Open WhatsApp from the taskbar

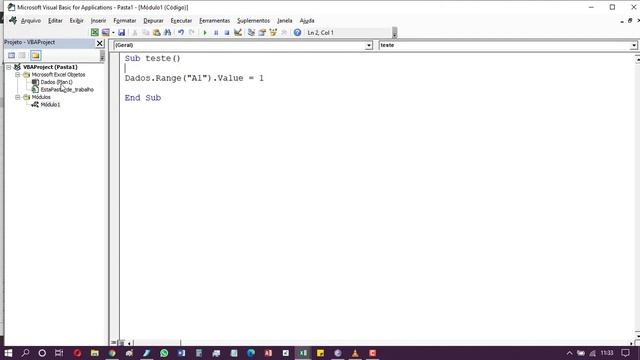coord(164,353)
